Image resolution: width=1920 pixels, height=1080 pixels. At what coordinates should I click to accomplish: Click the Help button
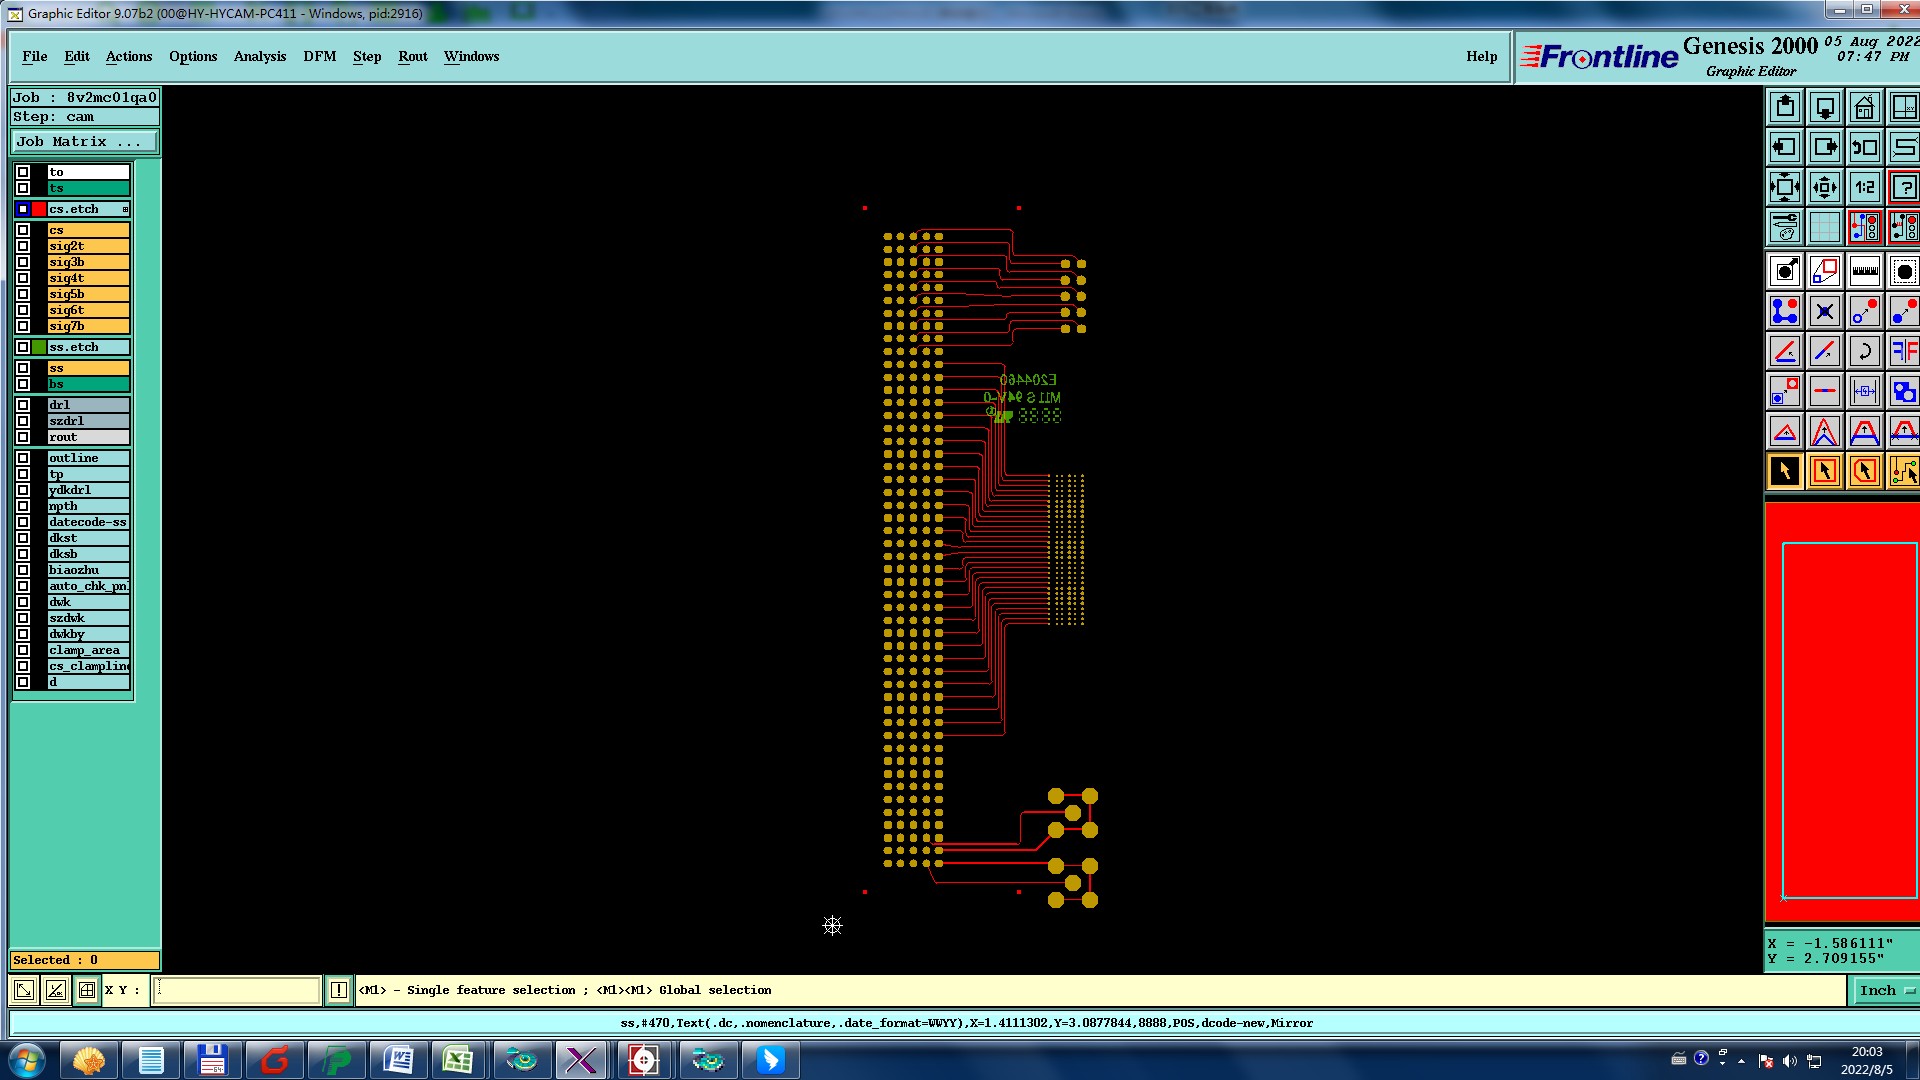(x=1481, y=56)
